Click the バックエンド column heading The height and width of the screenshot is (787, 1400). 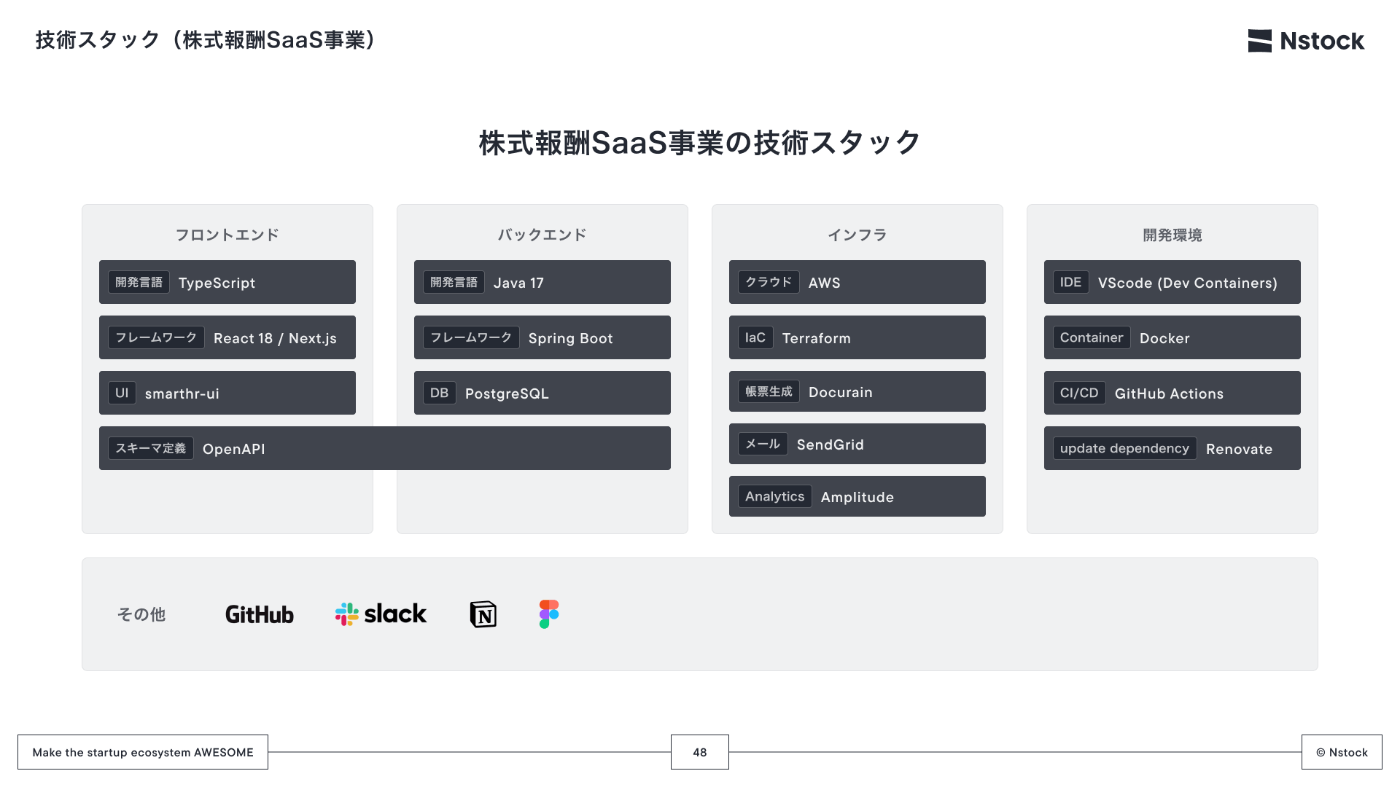click(x=542, y=235)
